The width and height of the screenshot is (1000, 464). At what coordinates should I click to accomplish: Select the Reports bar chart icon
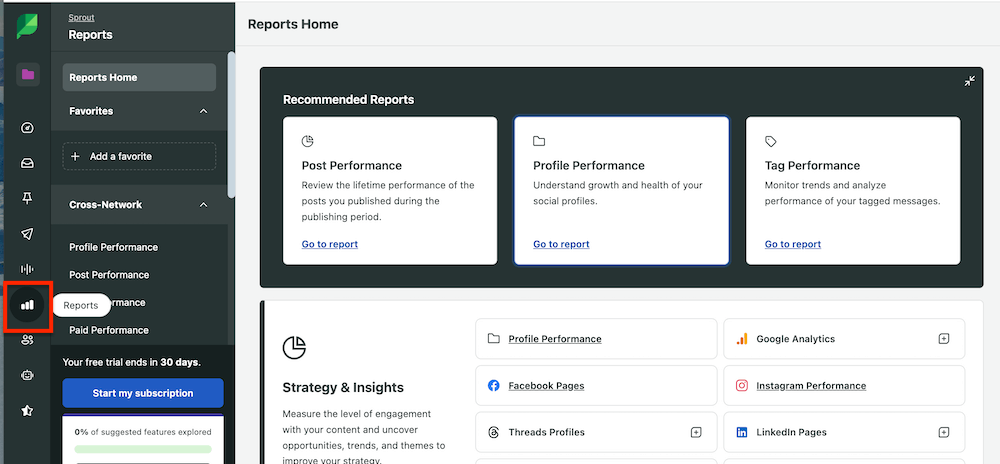[x=27, y=305]
